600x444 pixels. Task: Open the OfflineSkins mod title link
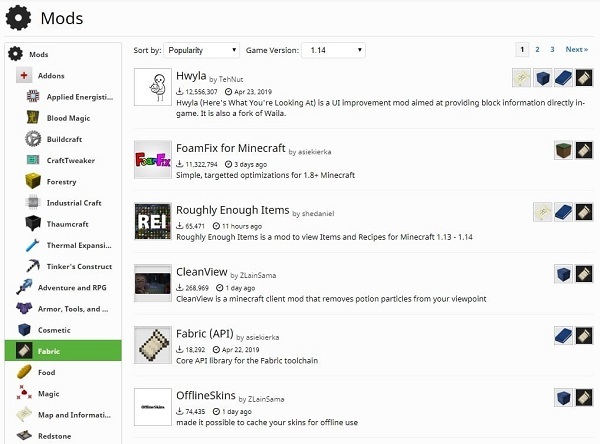(x=206, y=395)
